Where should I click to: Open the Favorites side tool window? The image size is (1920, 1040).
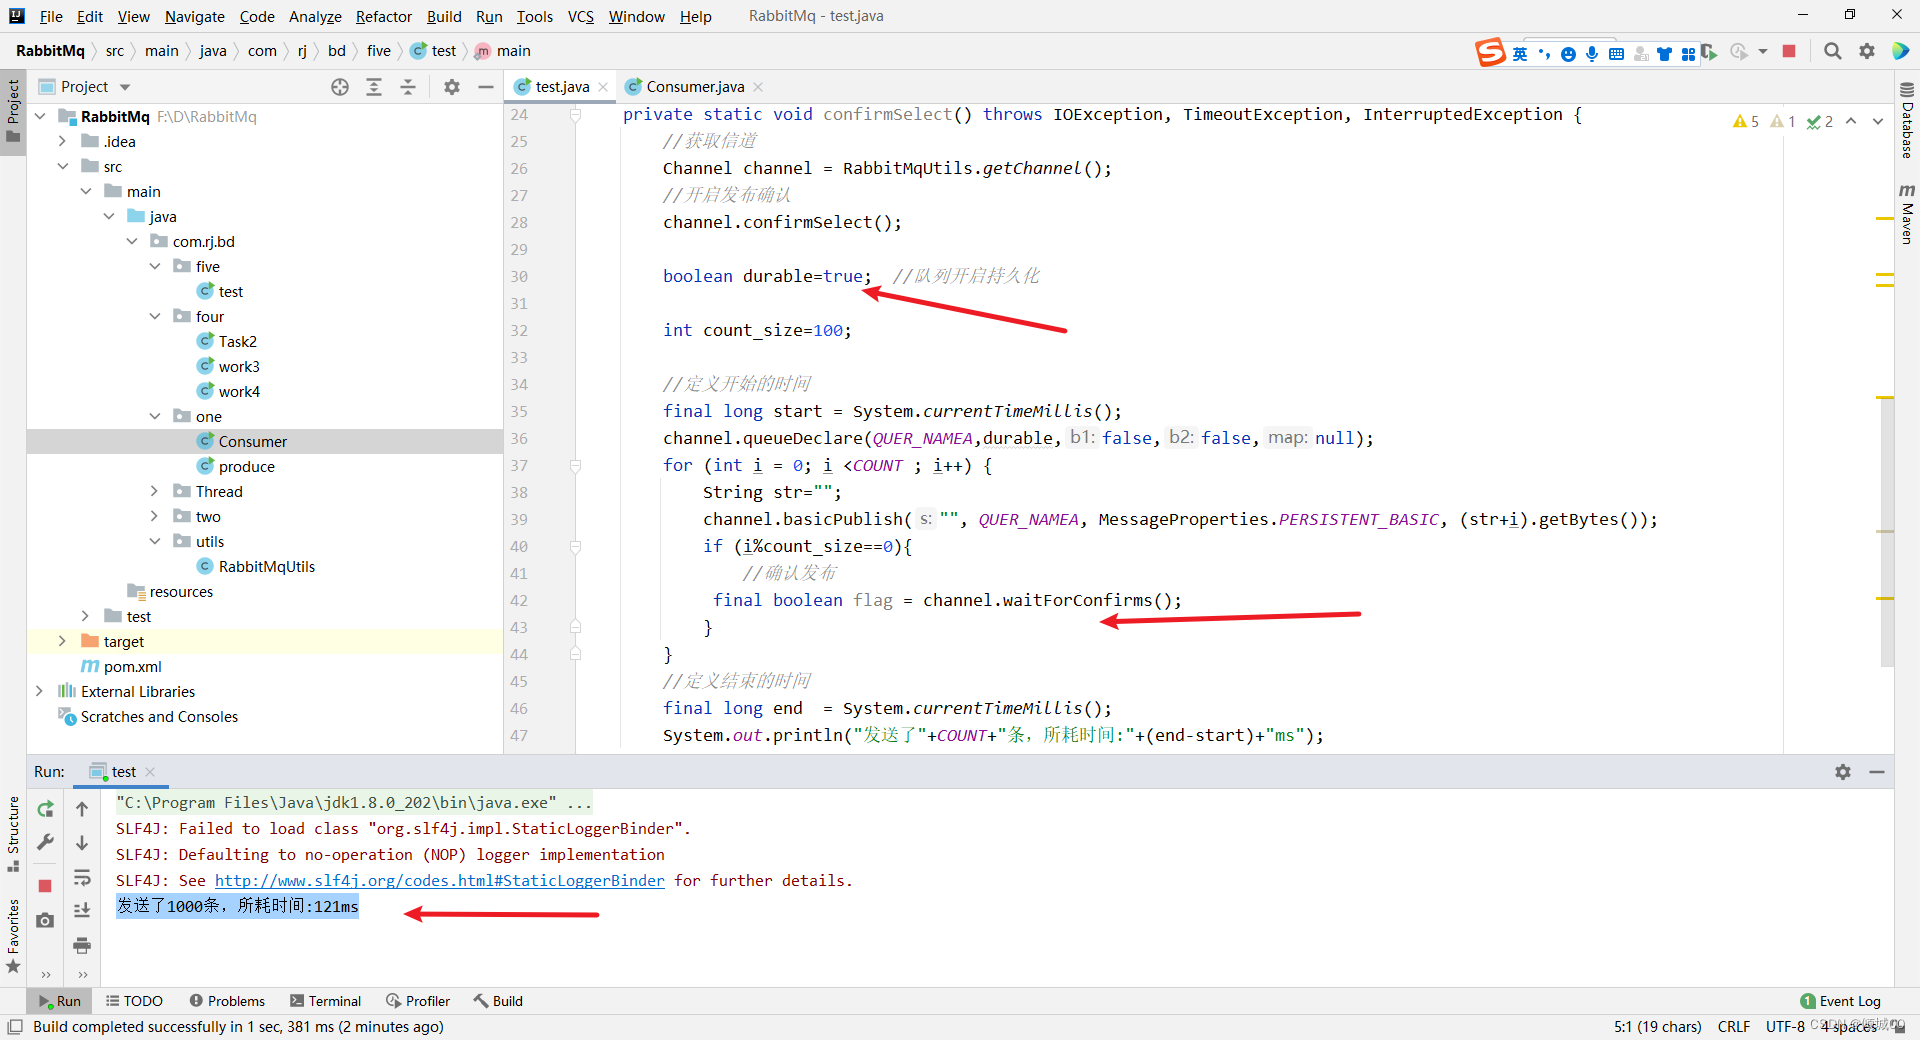click(13, 935)
